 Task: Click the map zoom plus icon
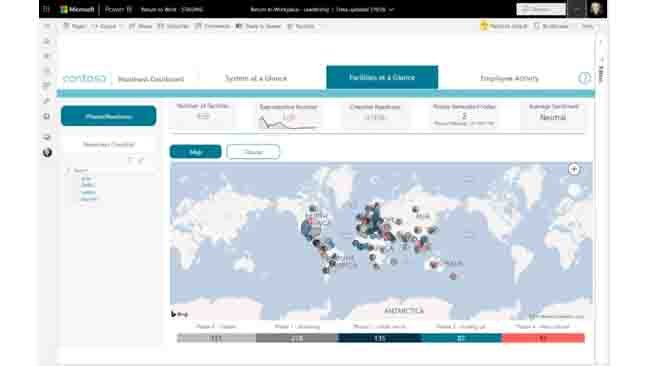pyautogui.click(x=574, y=169)
